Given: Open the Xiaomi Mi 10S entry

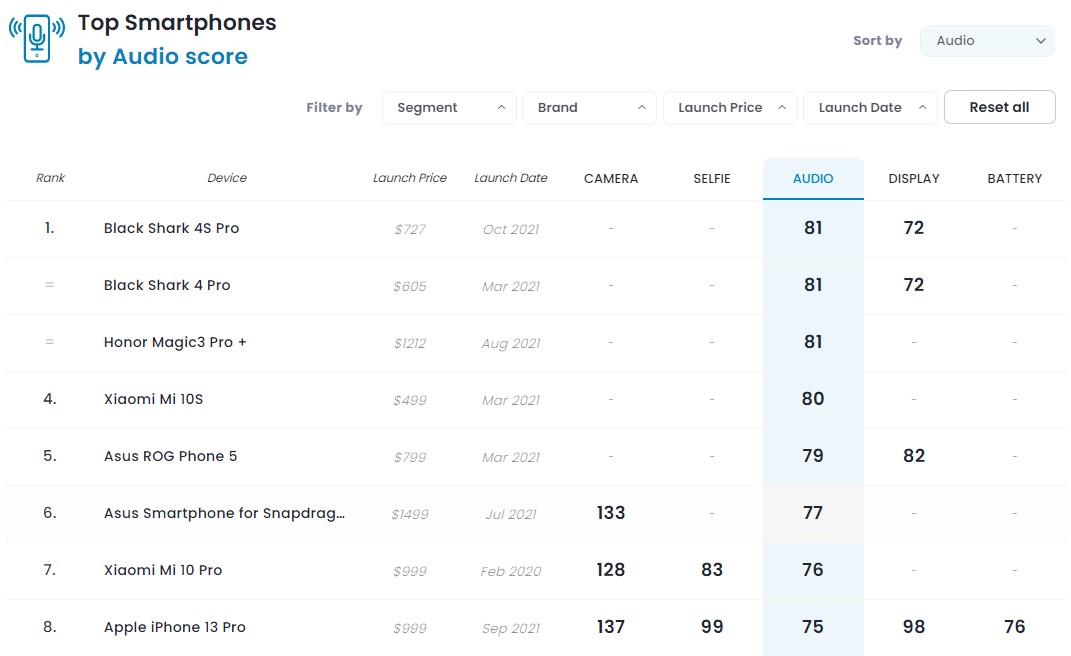Looking at the screenshot, I should (x=154, y=399).
